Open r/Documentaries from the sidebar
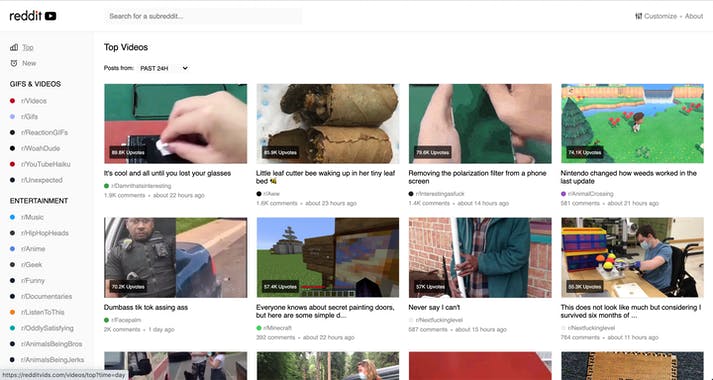 (x=46, y=296)
